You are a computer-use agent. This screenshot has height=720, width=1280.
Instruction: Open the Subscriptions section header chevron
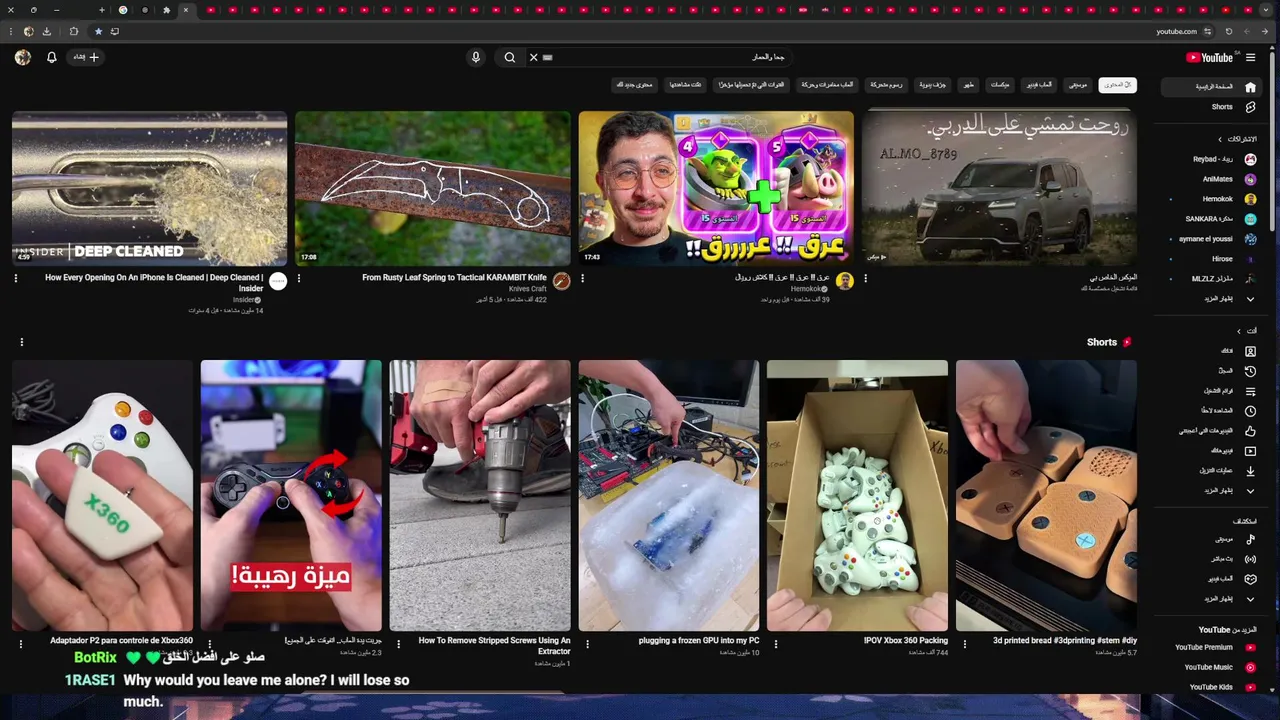click(x=1220, y=139)
